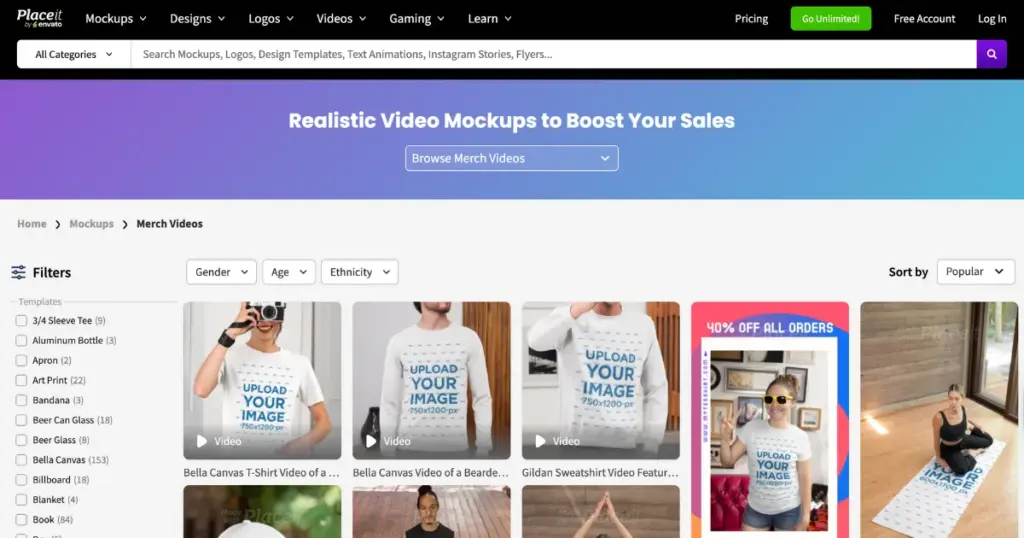Image resolution: width=1024 pixels, height=538 pixels.
Task: Tick the Bandana checkbox
Action: (22, 400)
